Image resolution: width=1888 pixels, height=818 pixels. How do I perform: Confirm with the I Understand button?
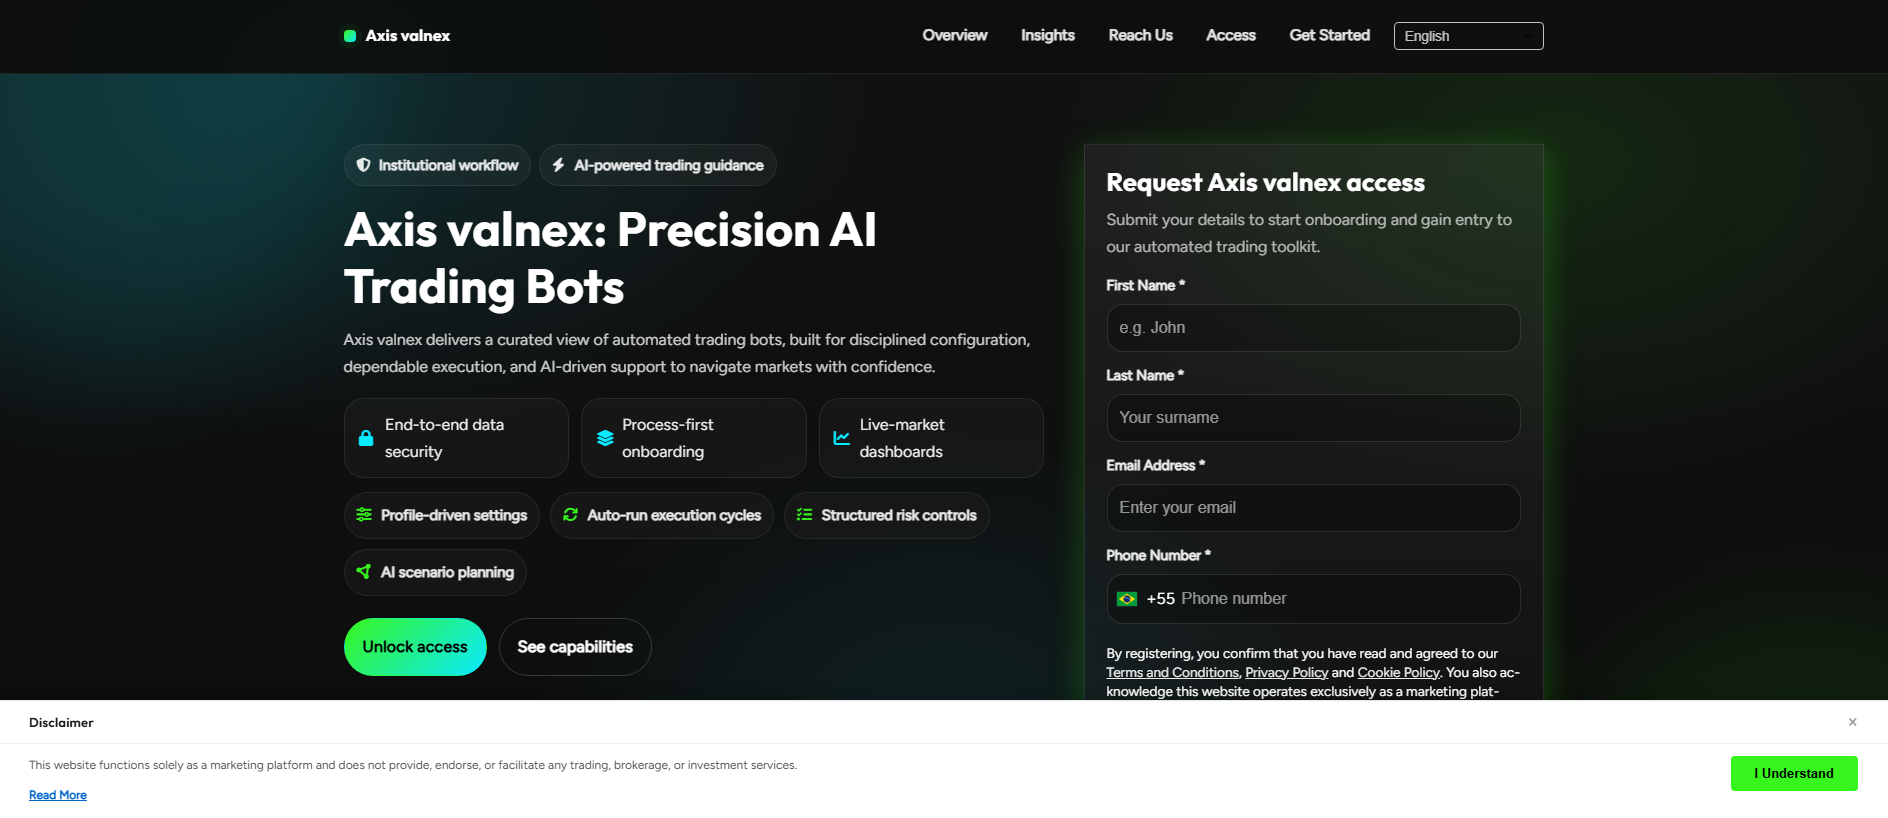click(x=1794, y=773)
